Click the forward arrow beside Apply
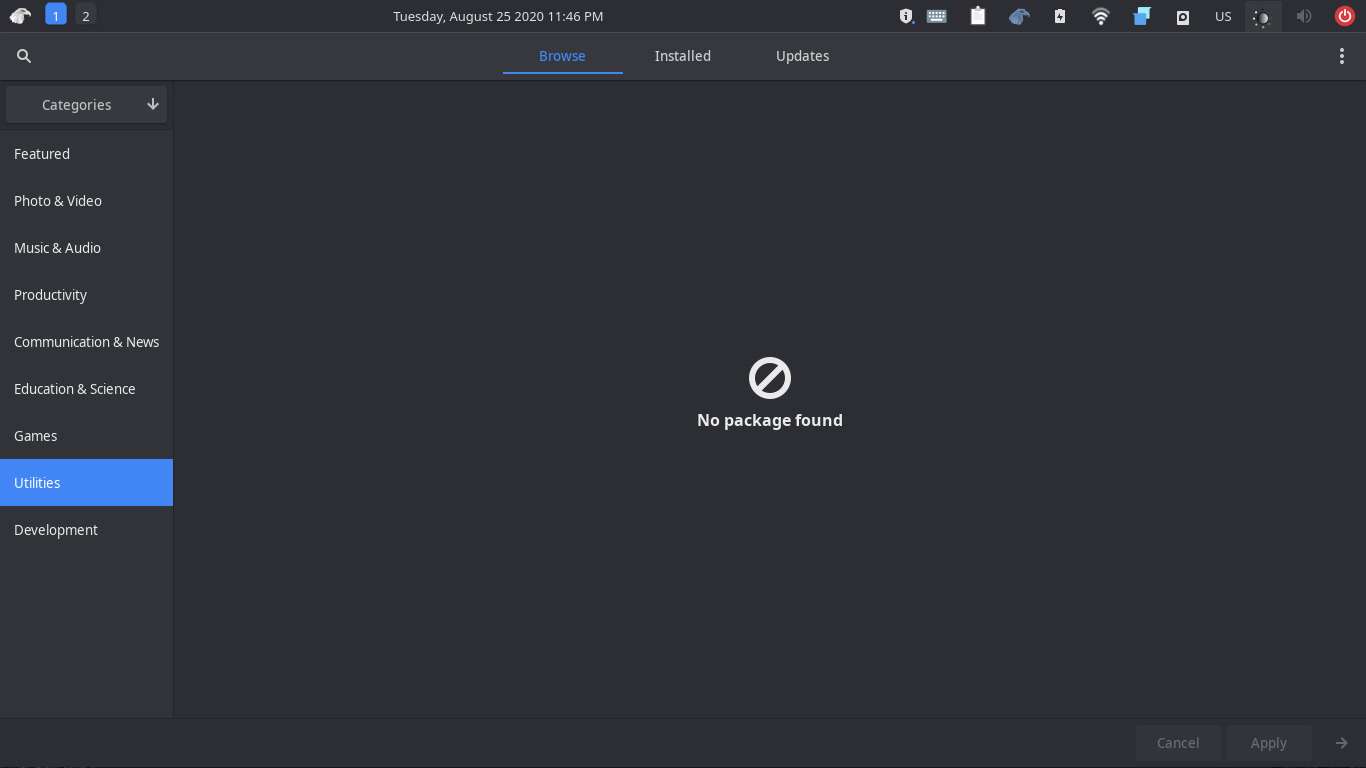This screenshot has height=768, width=1366. 1342,743
